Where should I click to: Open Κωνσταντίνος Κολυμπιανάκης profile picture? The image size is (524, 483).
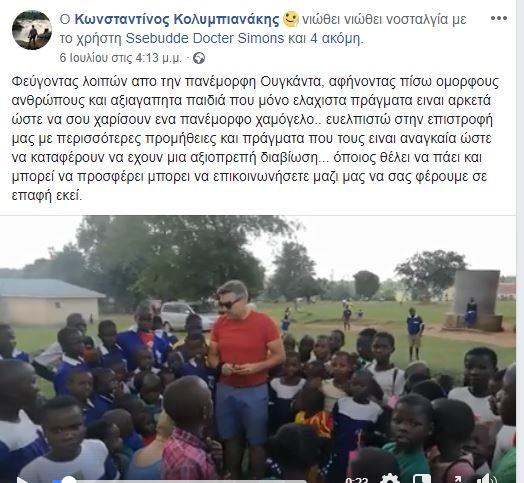(32, 30)
